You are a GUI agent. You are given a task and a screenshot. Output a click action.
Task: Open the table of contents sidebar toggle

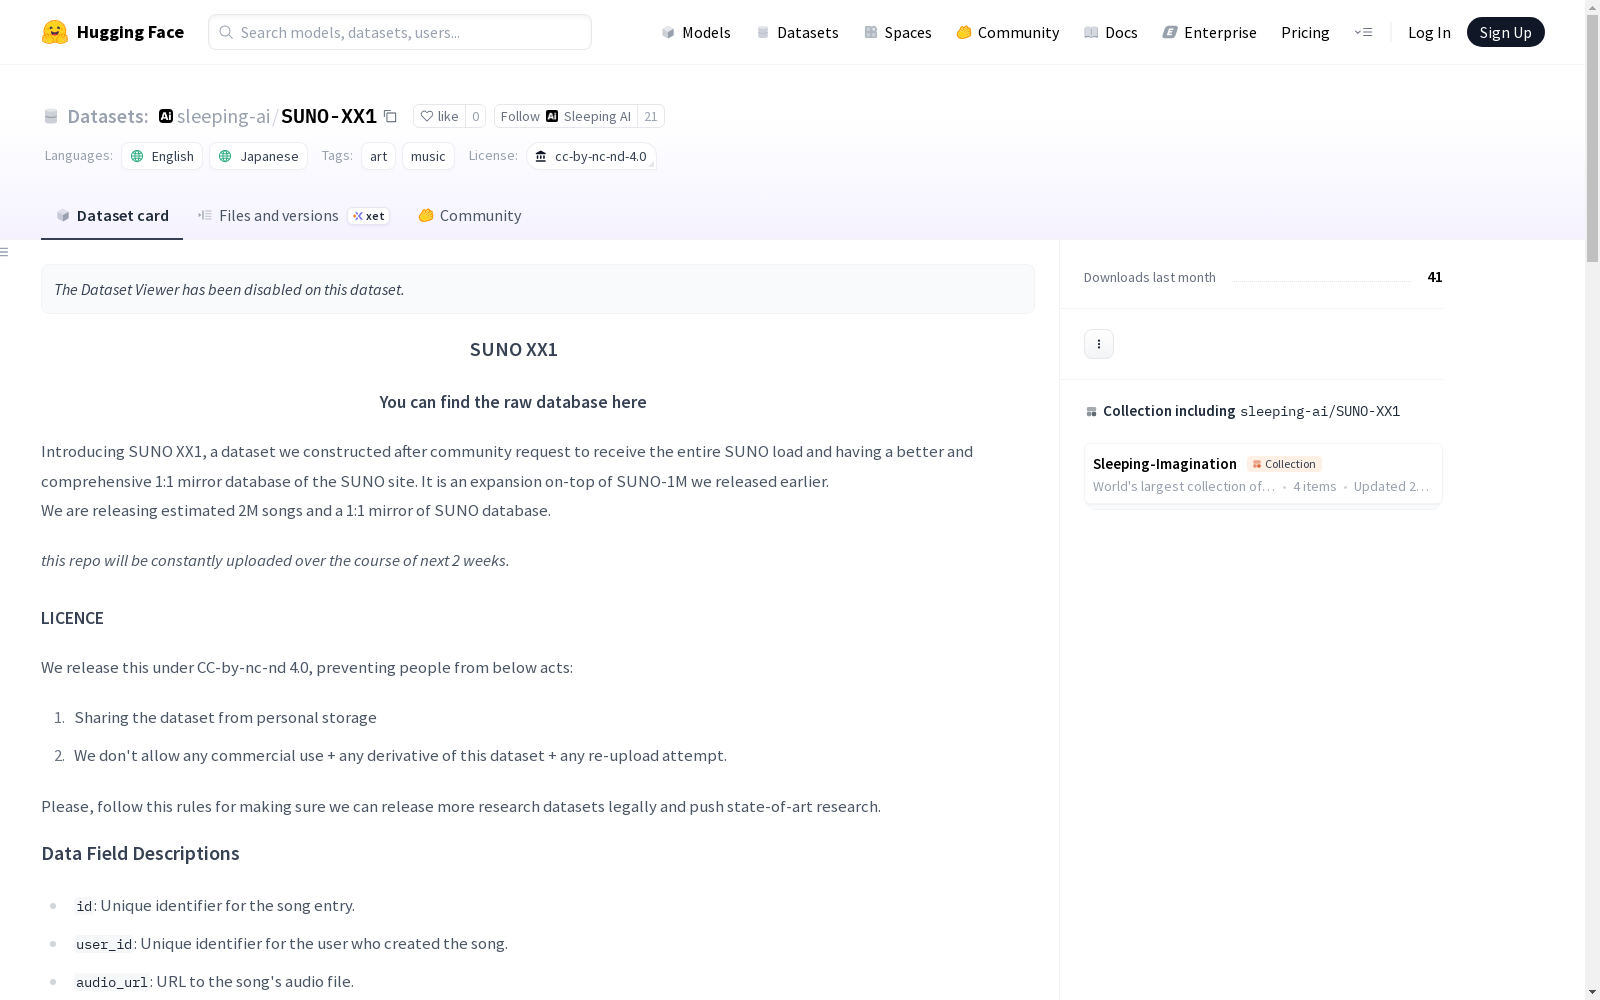[x=5, y=252]
